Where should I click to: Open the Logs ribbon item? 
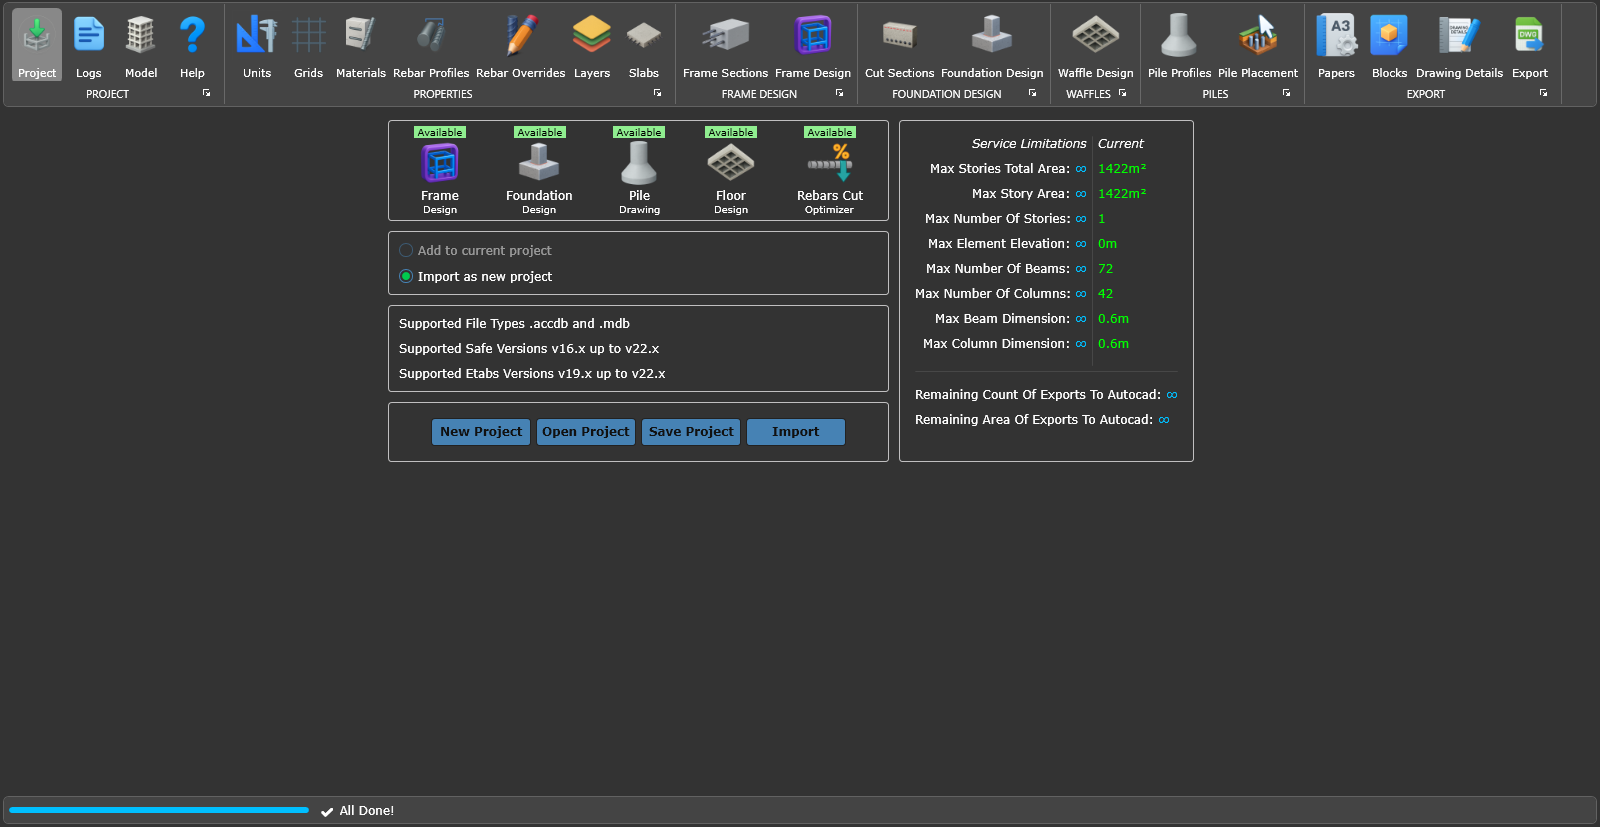point(89,46)
